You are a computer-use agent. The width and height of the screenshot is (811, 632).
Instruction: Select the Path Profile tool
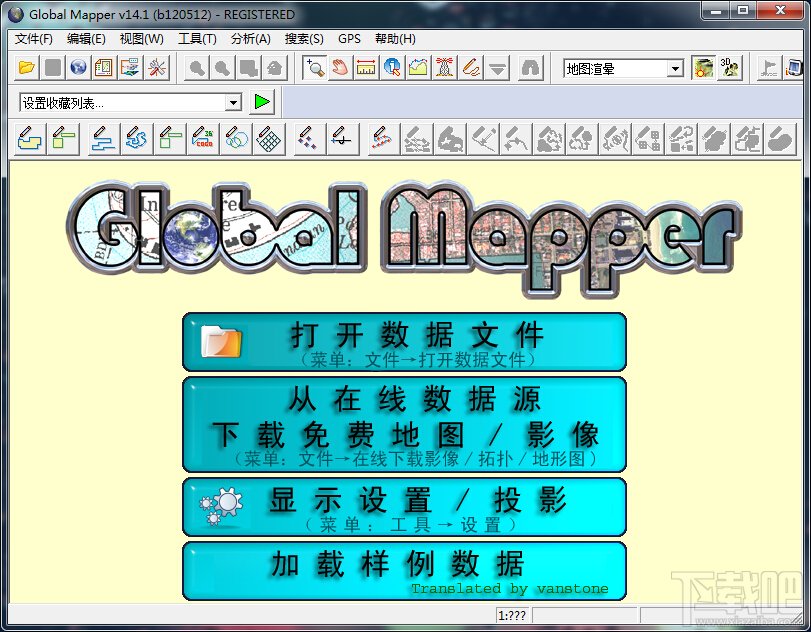point(418,68)
